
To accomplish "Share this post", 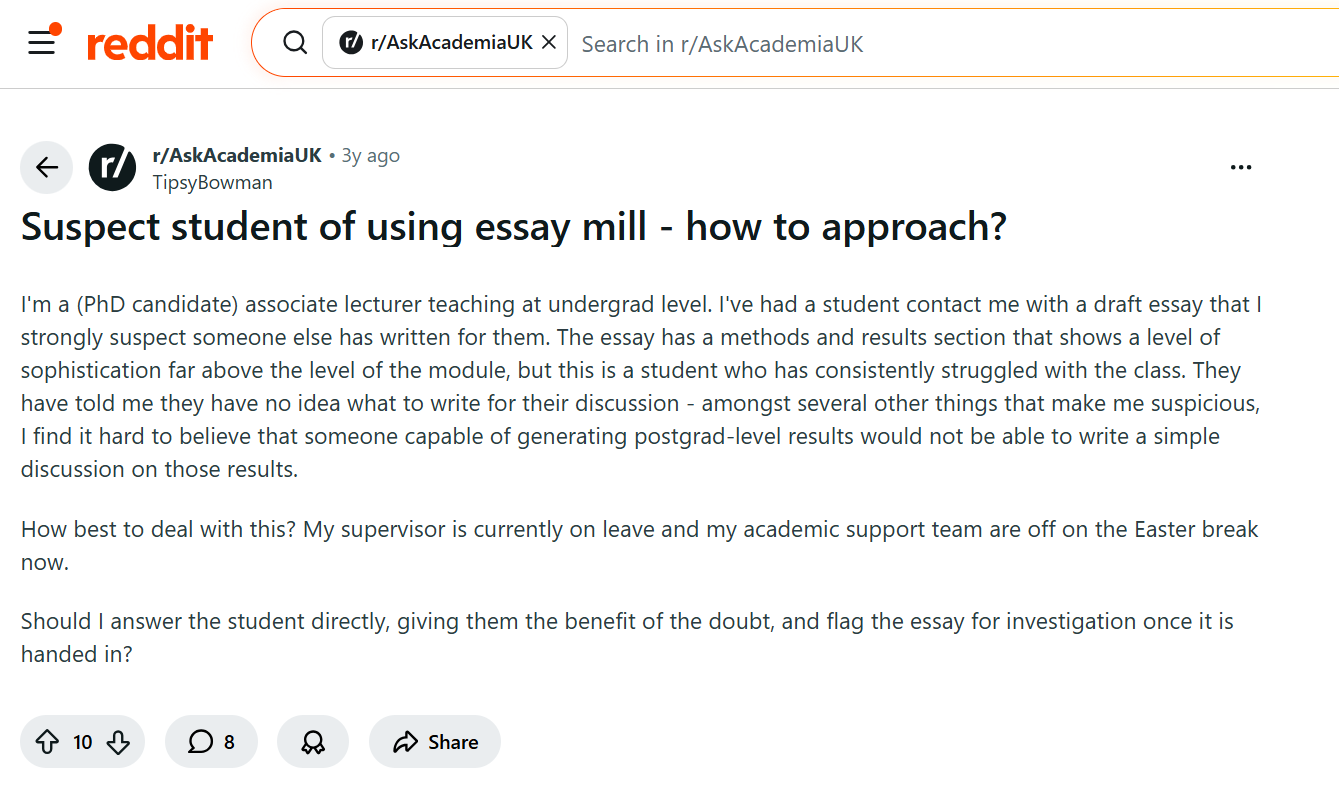I will pyautogui.click(x=435, y=742).
